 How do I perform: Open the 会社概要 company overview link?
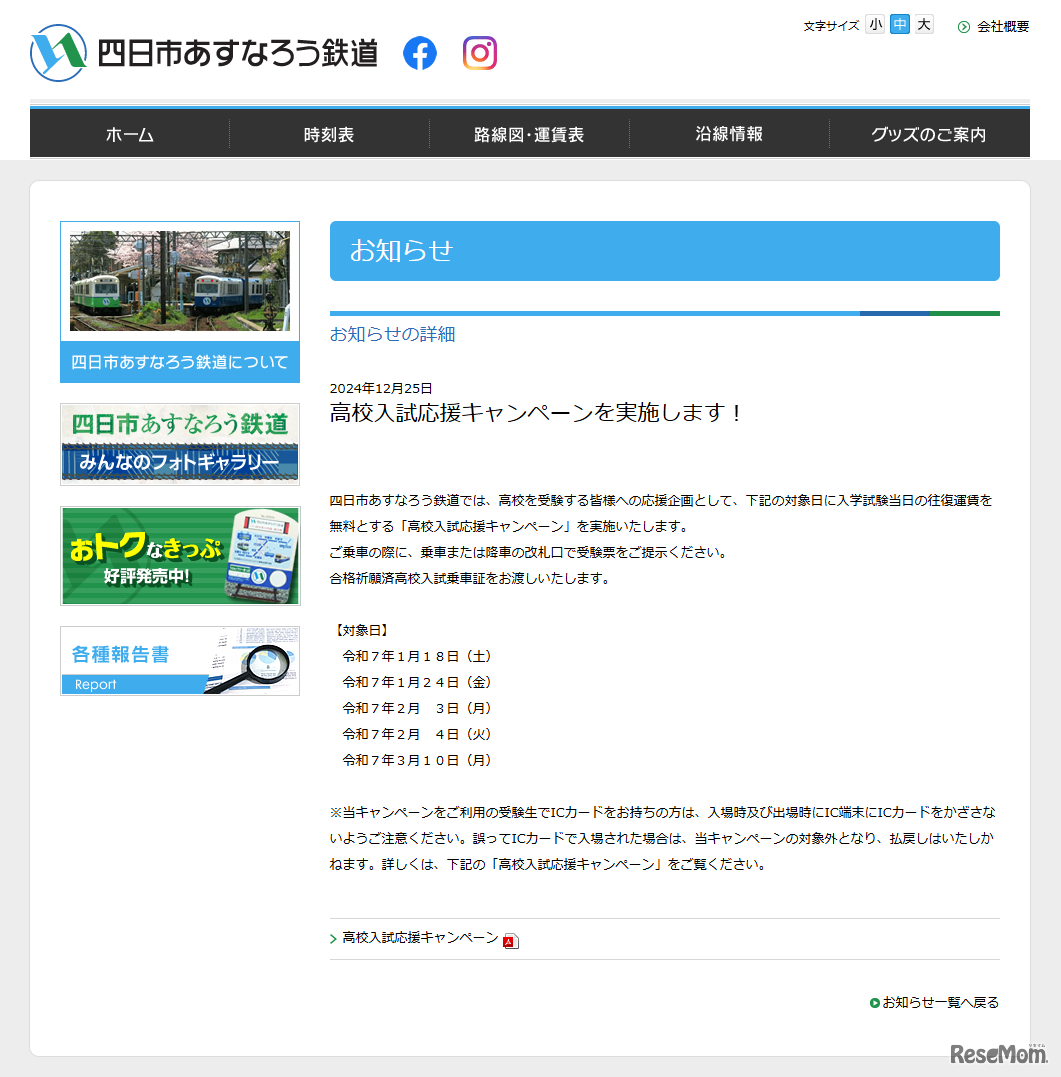tap(1001, 27)
